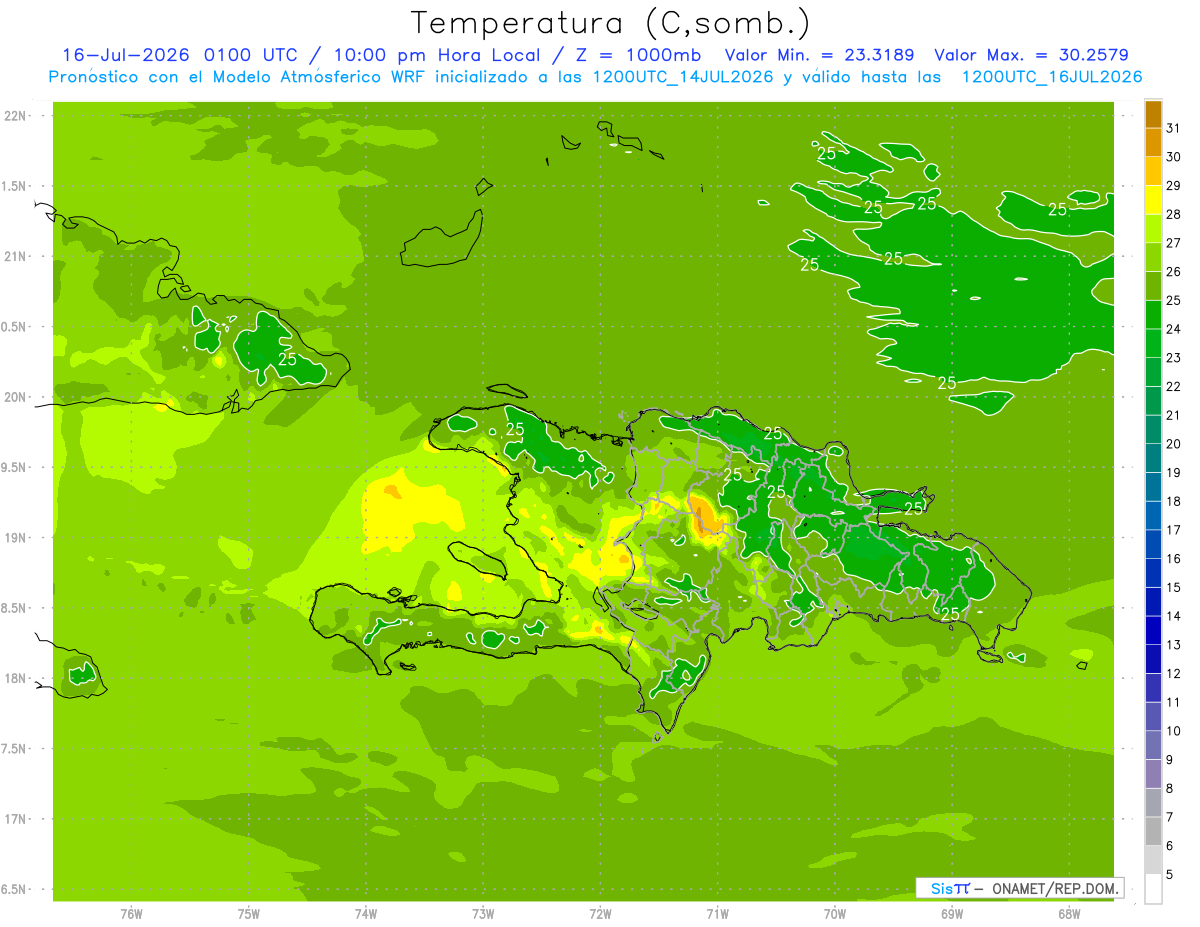
Task: Click the 69W longitude axis label
Action: (x=951, y=914)
